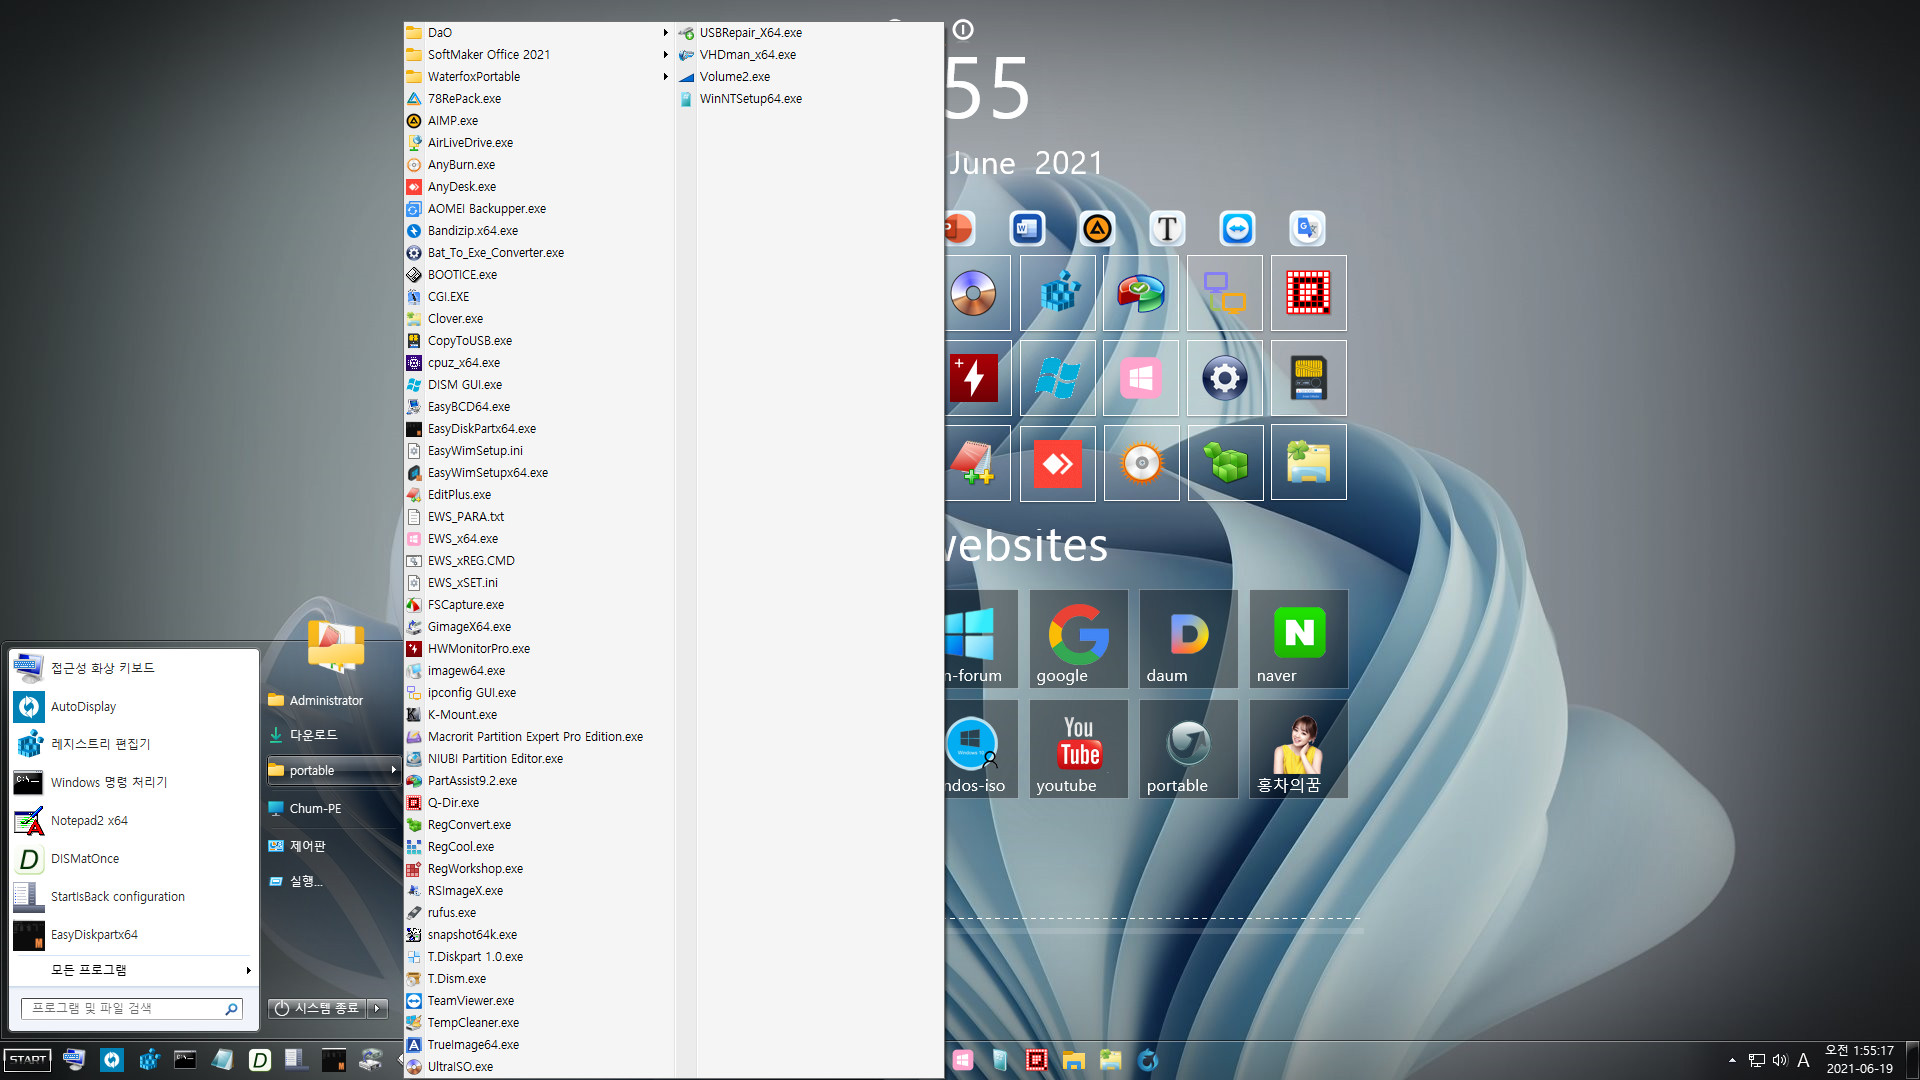Viewport: 1920px width, 1080px height.
Task: Click the program and file search box
Action: [132, 1008]
